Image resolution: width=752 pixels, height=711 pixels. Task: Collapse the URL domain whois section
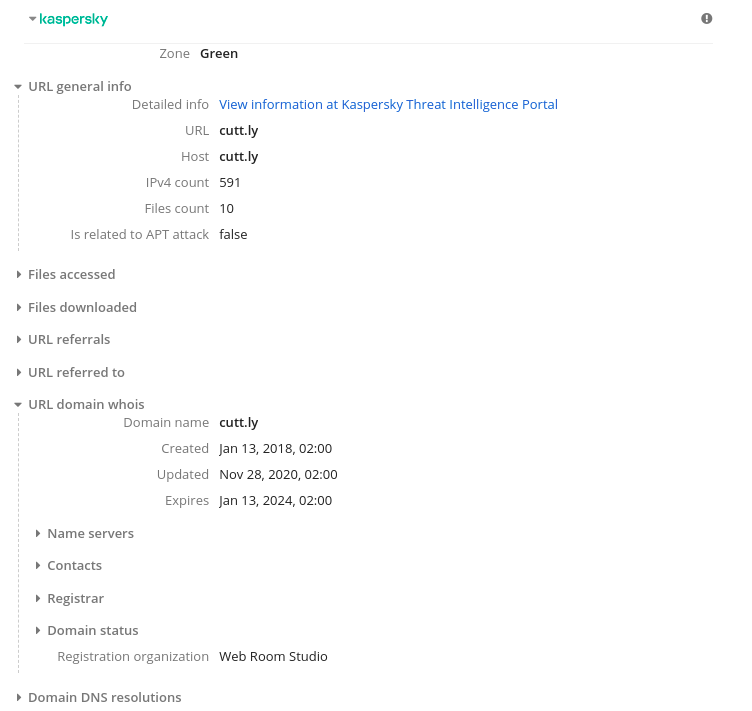tap(18, 405)
